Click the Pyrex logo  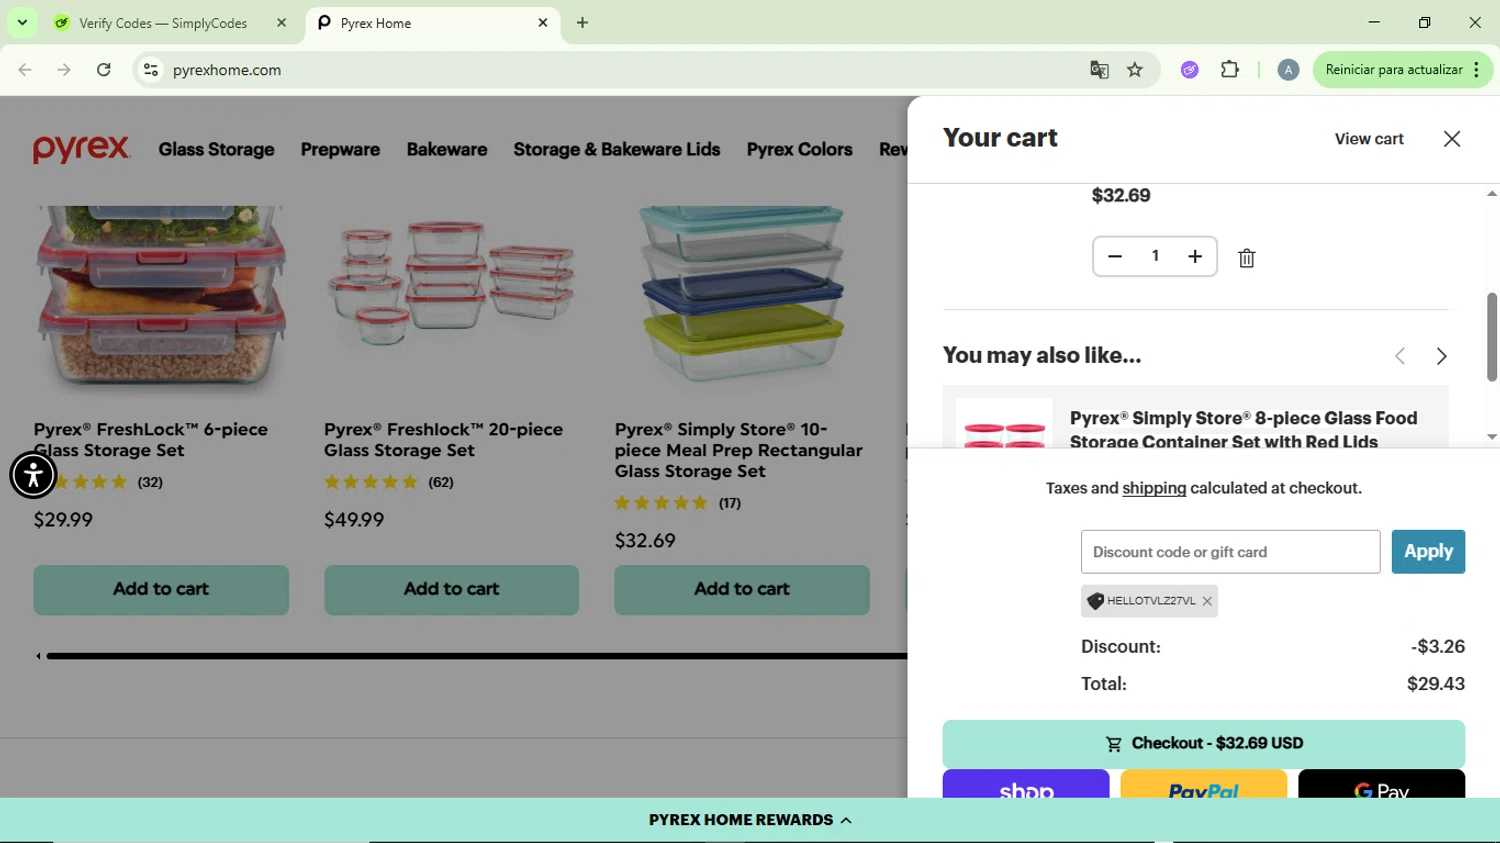click(x=81, y=149)
